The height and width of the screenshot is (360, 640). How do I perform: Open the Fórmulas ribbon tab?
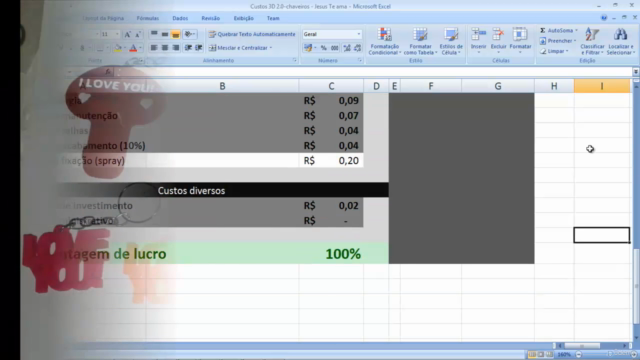tap(148, 18)
